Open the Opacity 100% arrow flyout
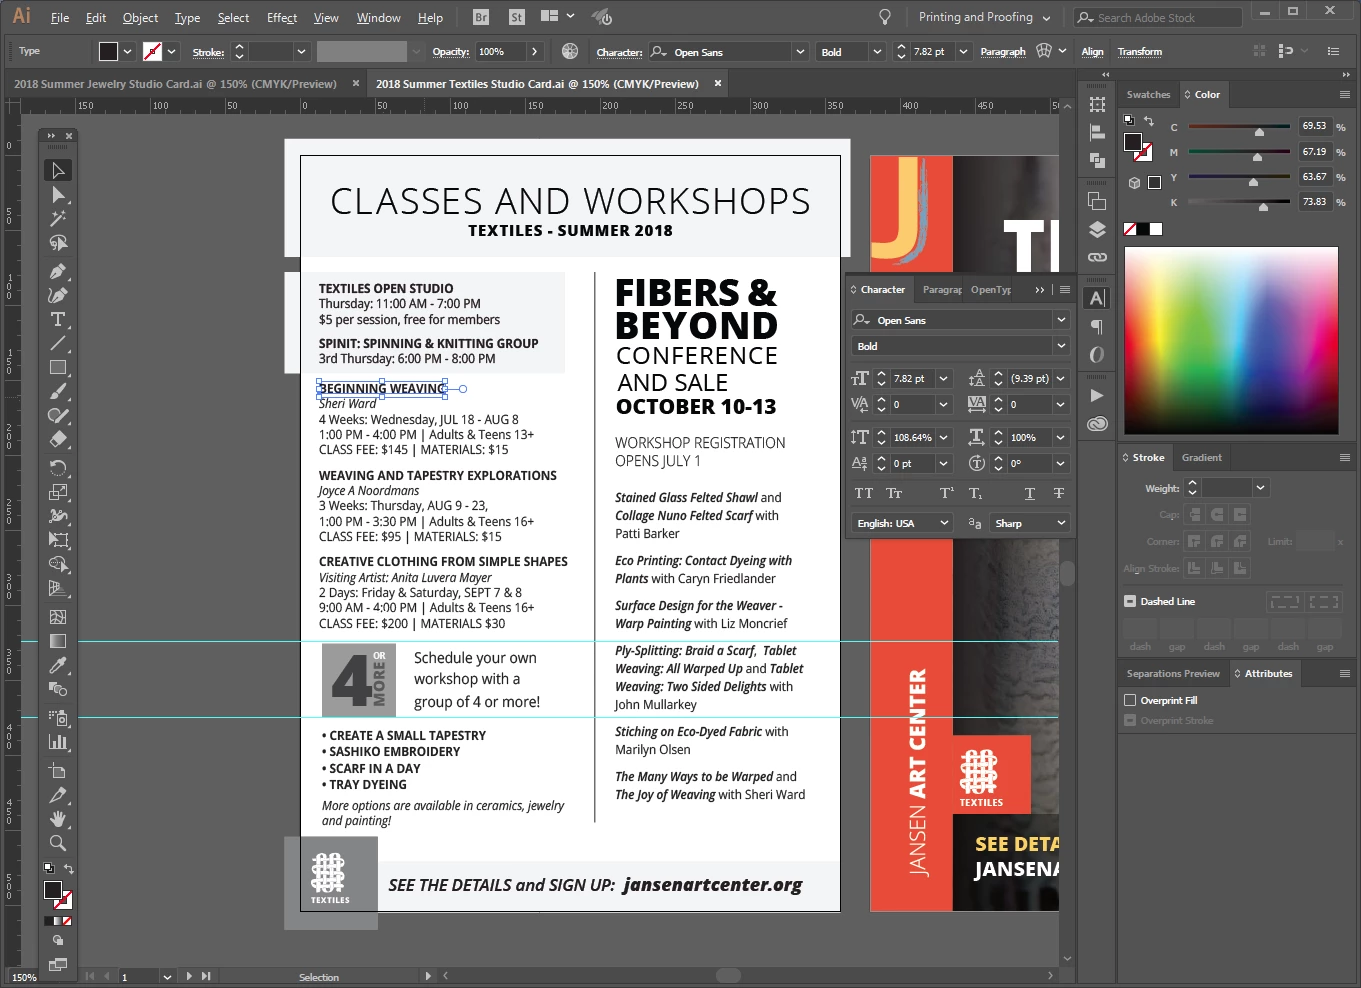Image resolution: width=1361 pixels, height=988 pixels. click(535, 52)
